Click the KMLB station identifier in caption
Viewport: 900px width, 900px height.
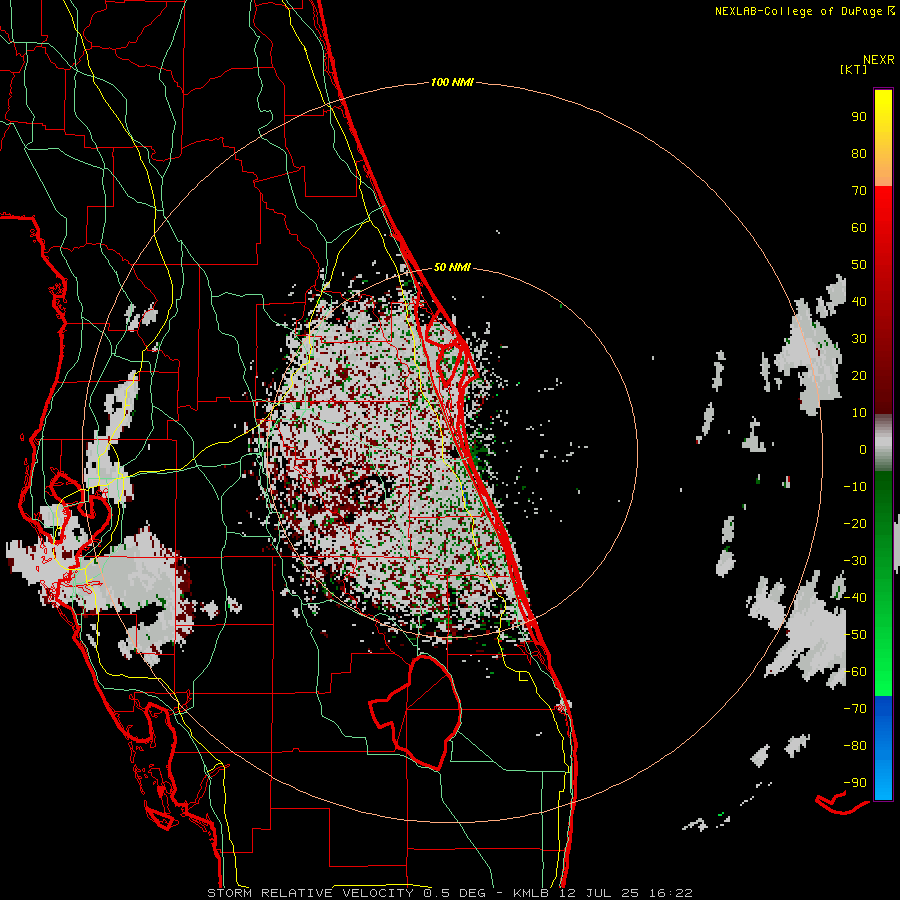pos(531,893)
